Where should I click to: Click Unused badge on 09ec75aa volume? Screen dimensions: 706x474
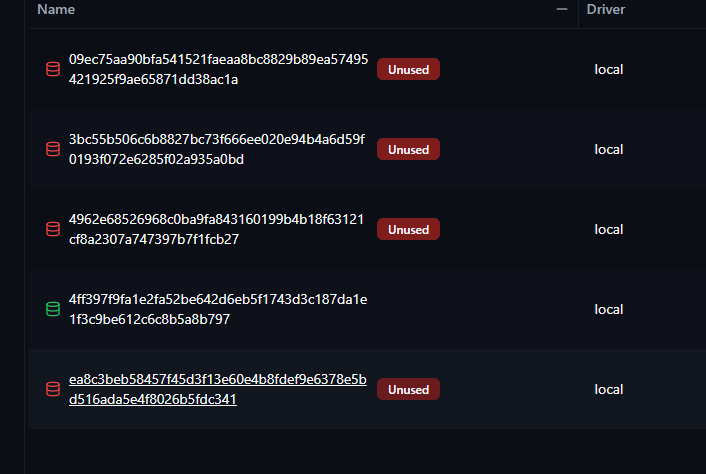click(x=408, y=70)
